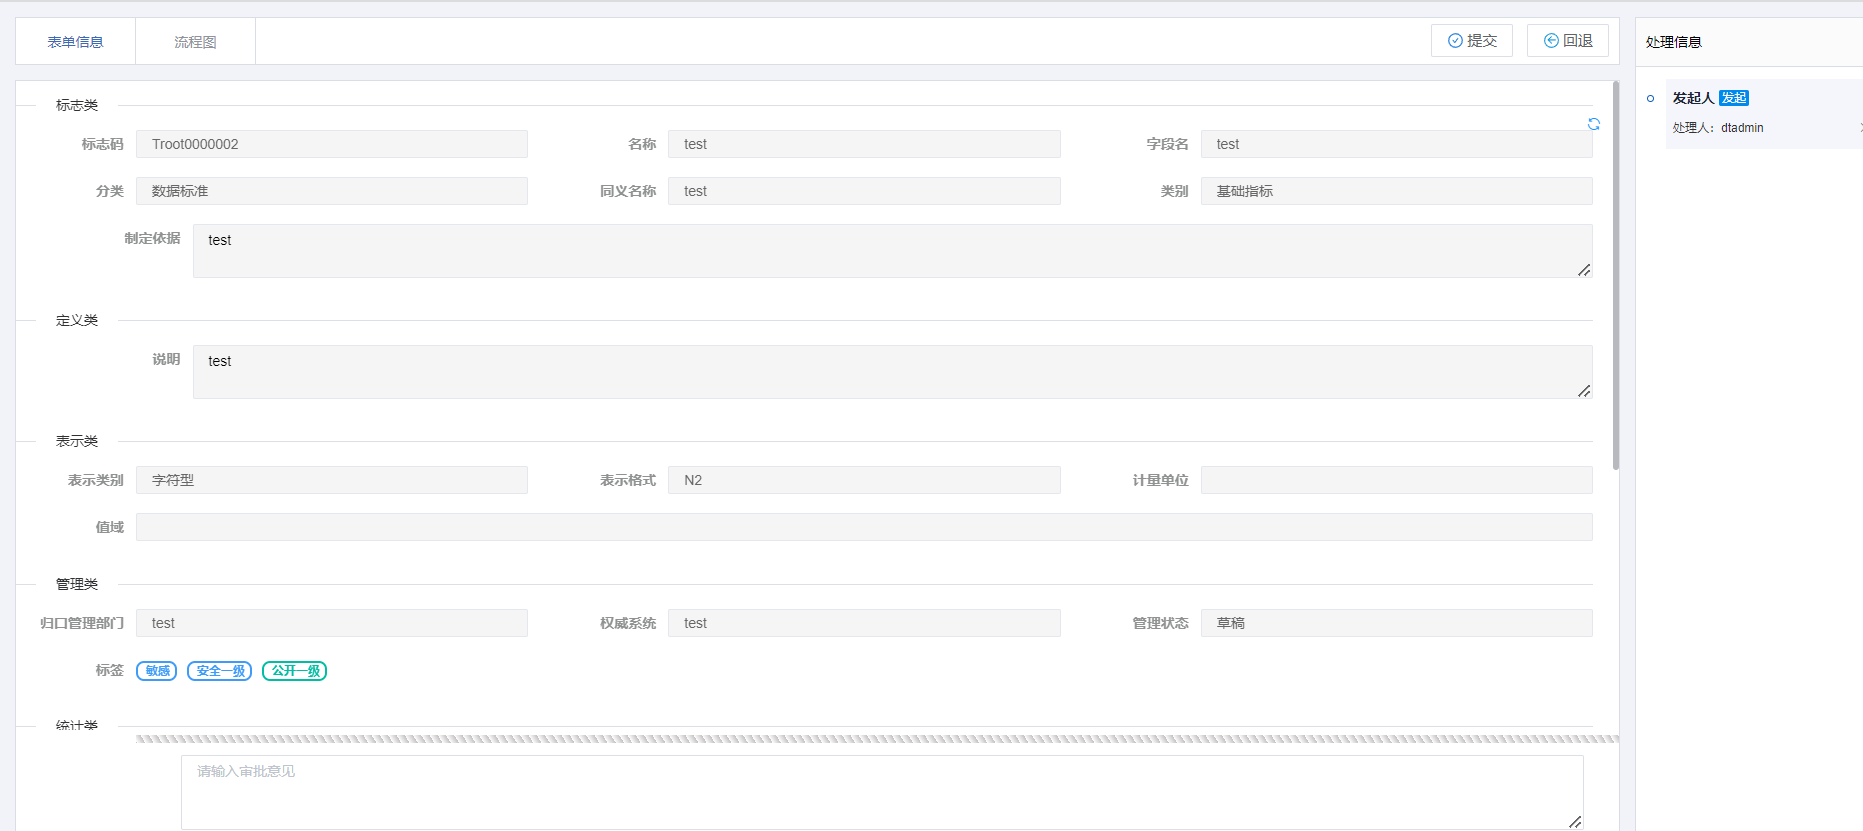This screenshot has width=1863, height=831.
Task: Open the 分类 field showing 数据标准
Action: pos(331,191)
